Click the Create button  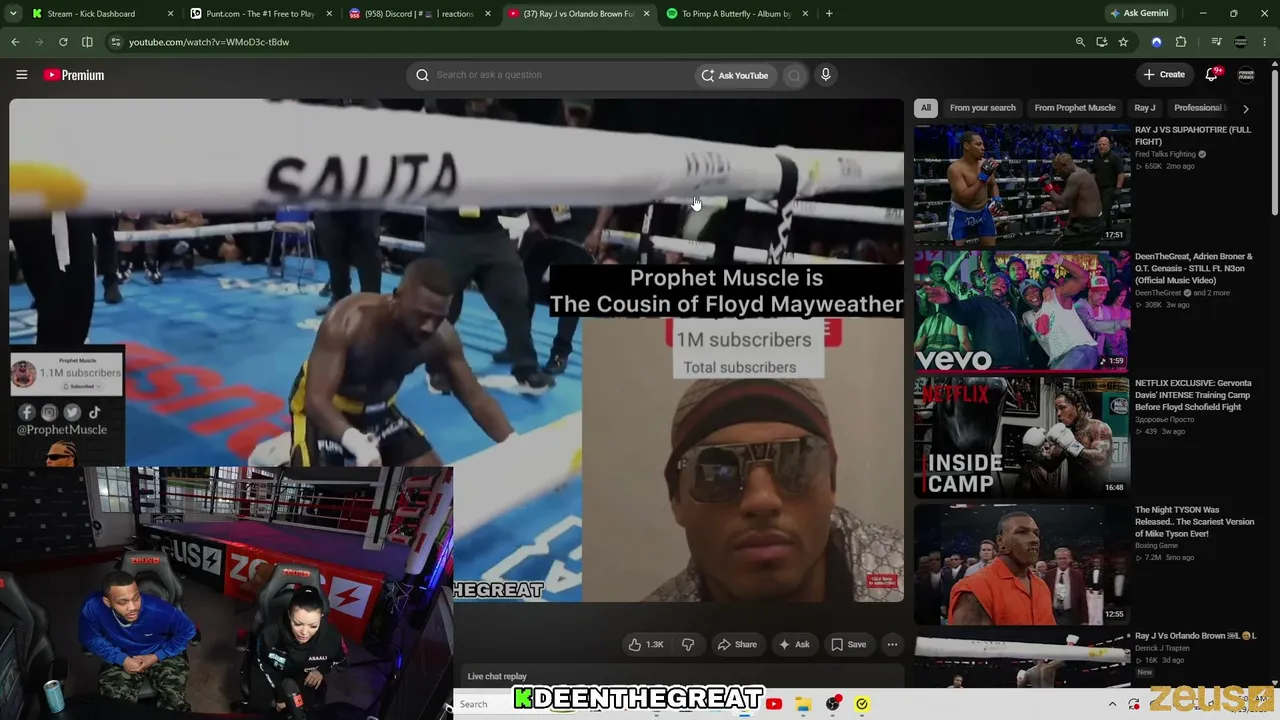point(1164,75)
